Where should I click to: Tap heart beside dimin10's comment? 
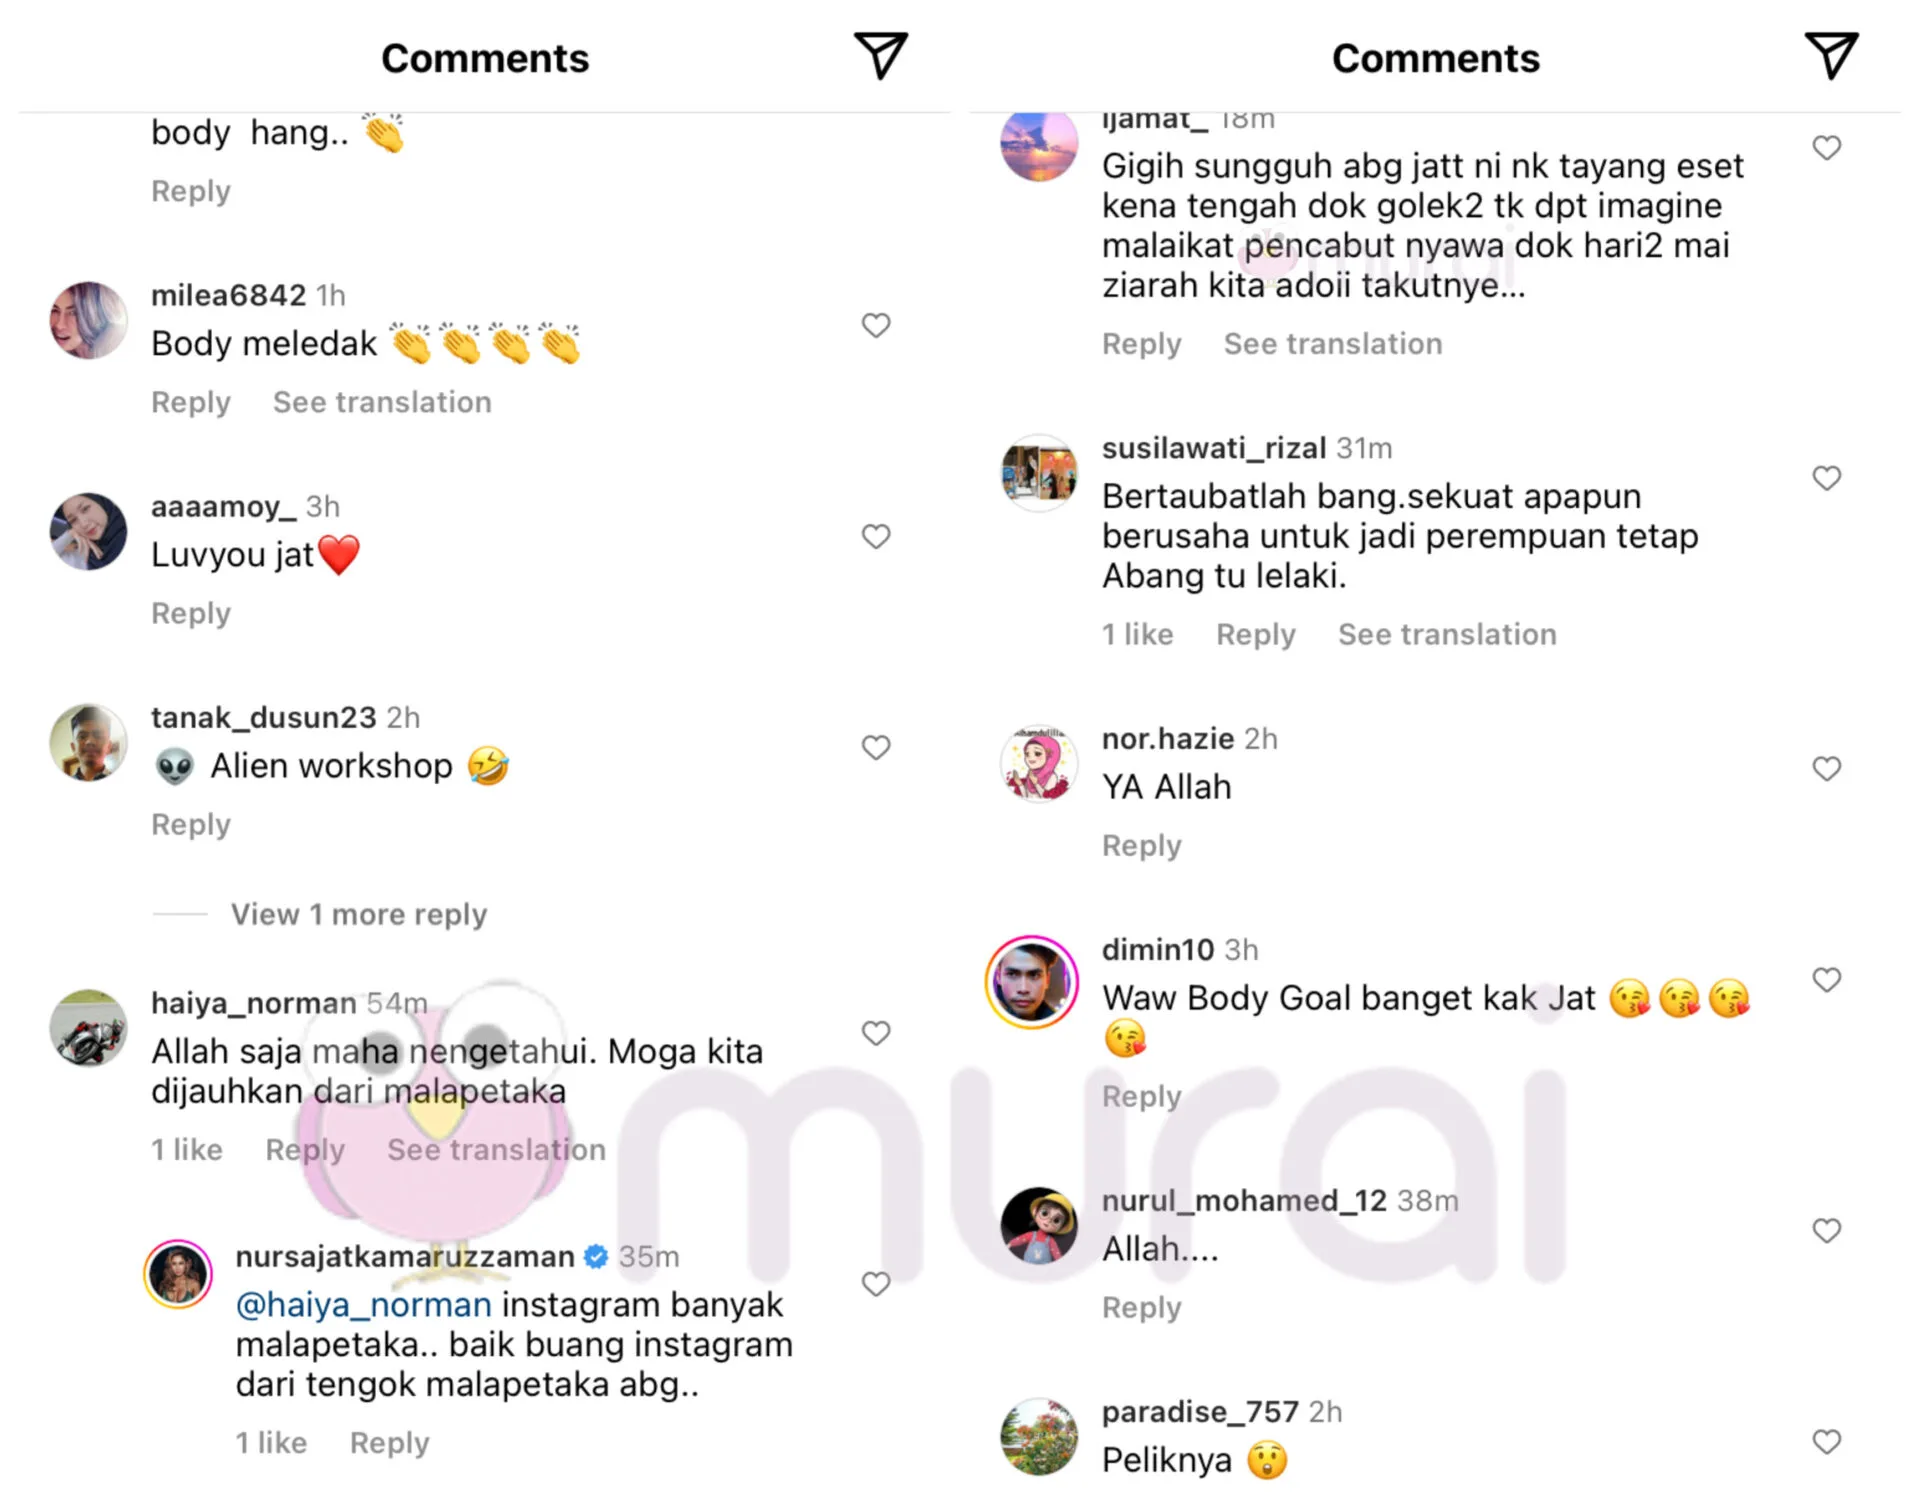pos(1827,979)
